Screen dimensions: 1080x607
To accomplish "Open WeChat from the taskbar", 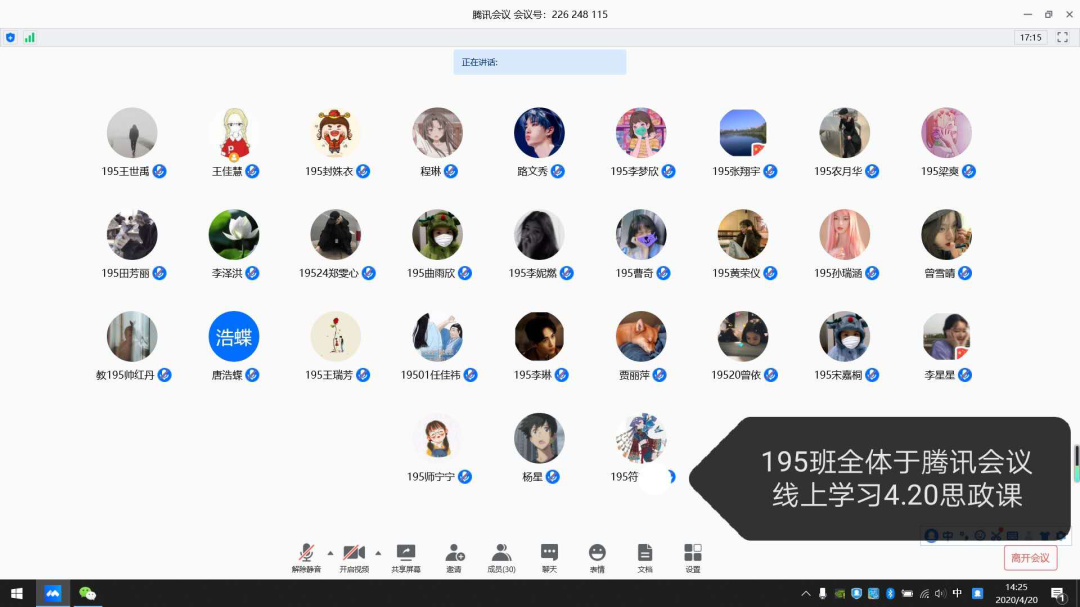I will pos(86,591).
